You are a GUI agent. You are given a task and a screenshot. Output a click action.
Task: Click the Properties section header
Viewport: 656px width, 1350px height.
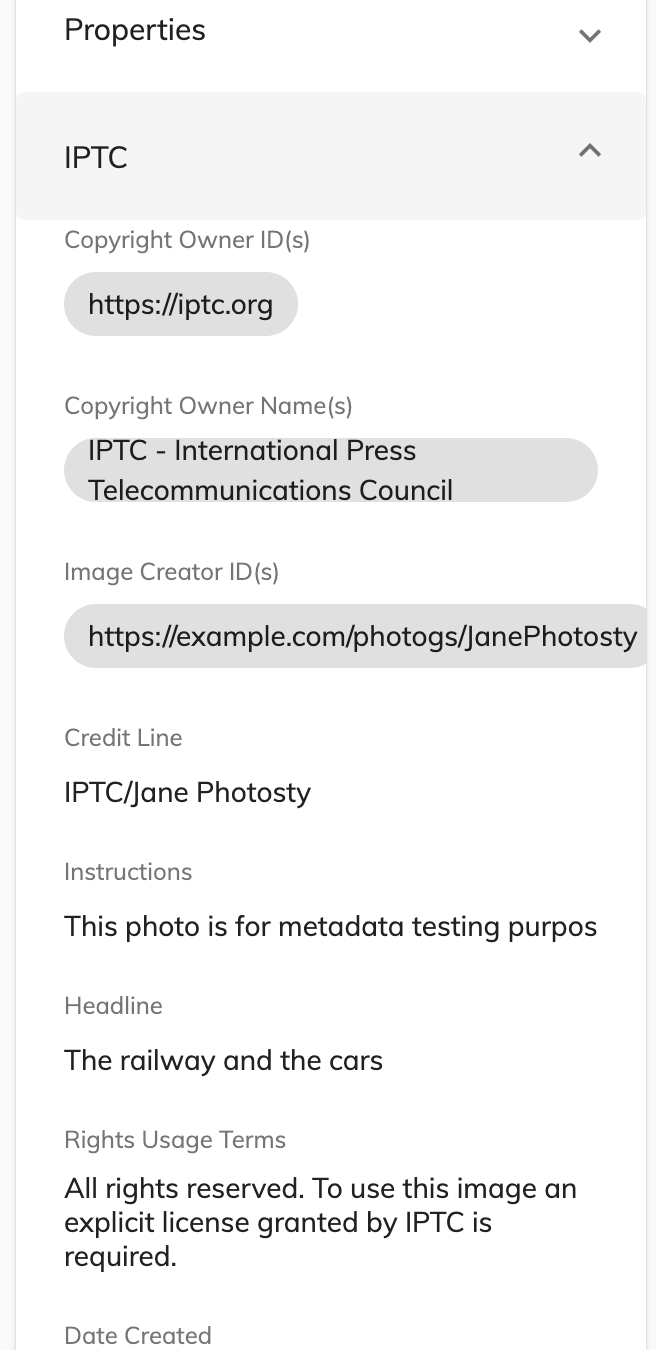point(134,30)
